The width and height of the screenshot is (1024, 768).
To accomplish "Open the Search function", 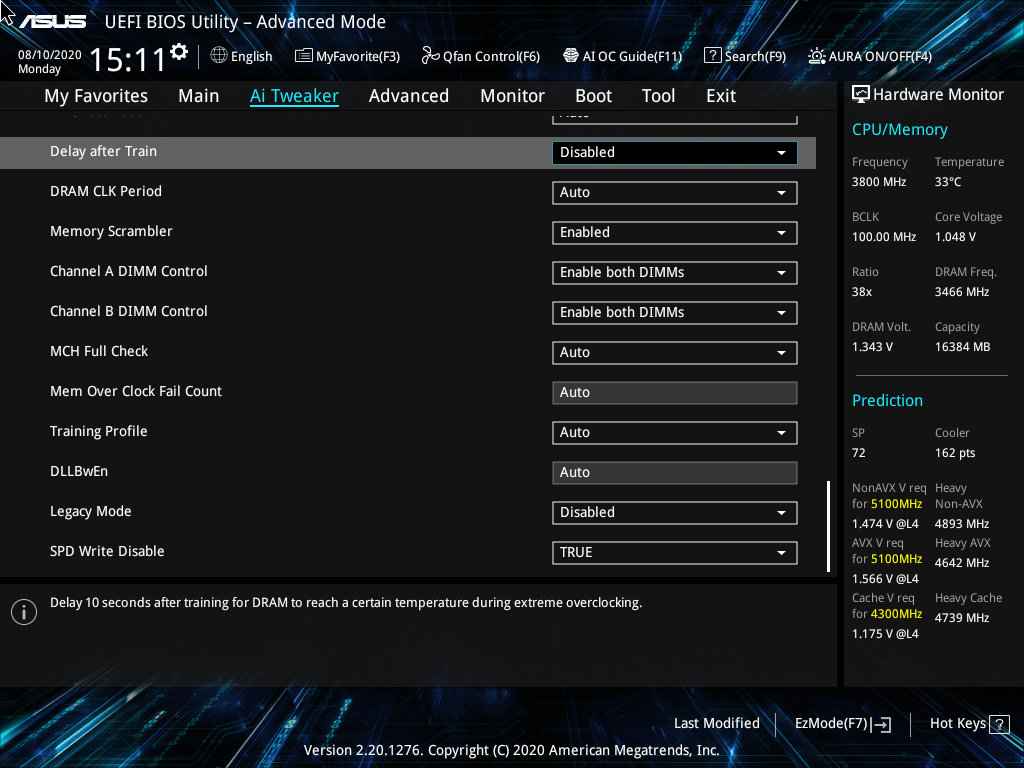I will [x=745, y=56].
